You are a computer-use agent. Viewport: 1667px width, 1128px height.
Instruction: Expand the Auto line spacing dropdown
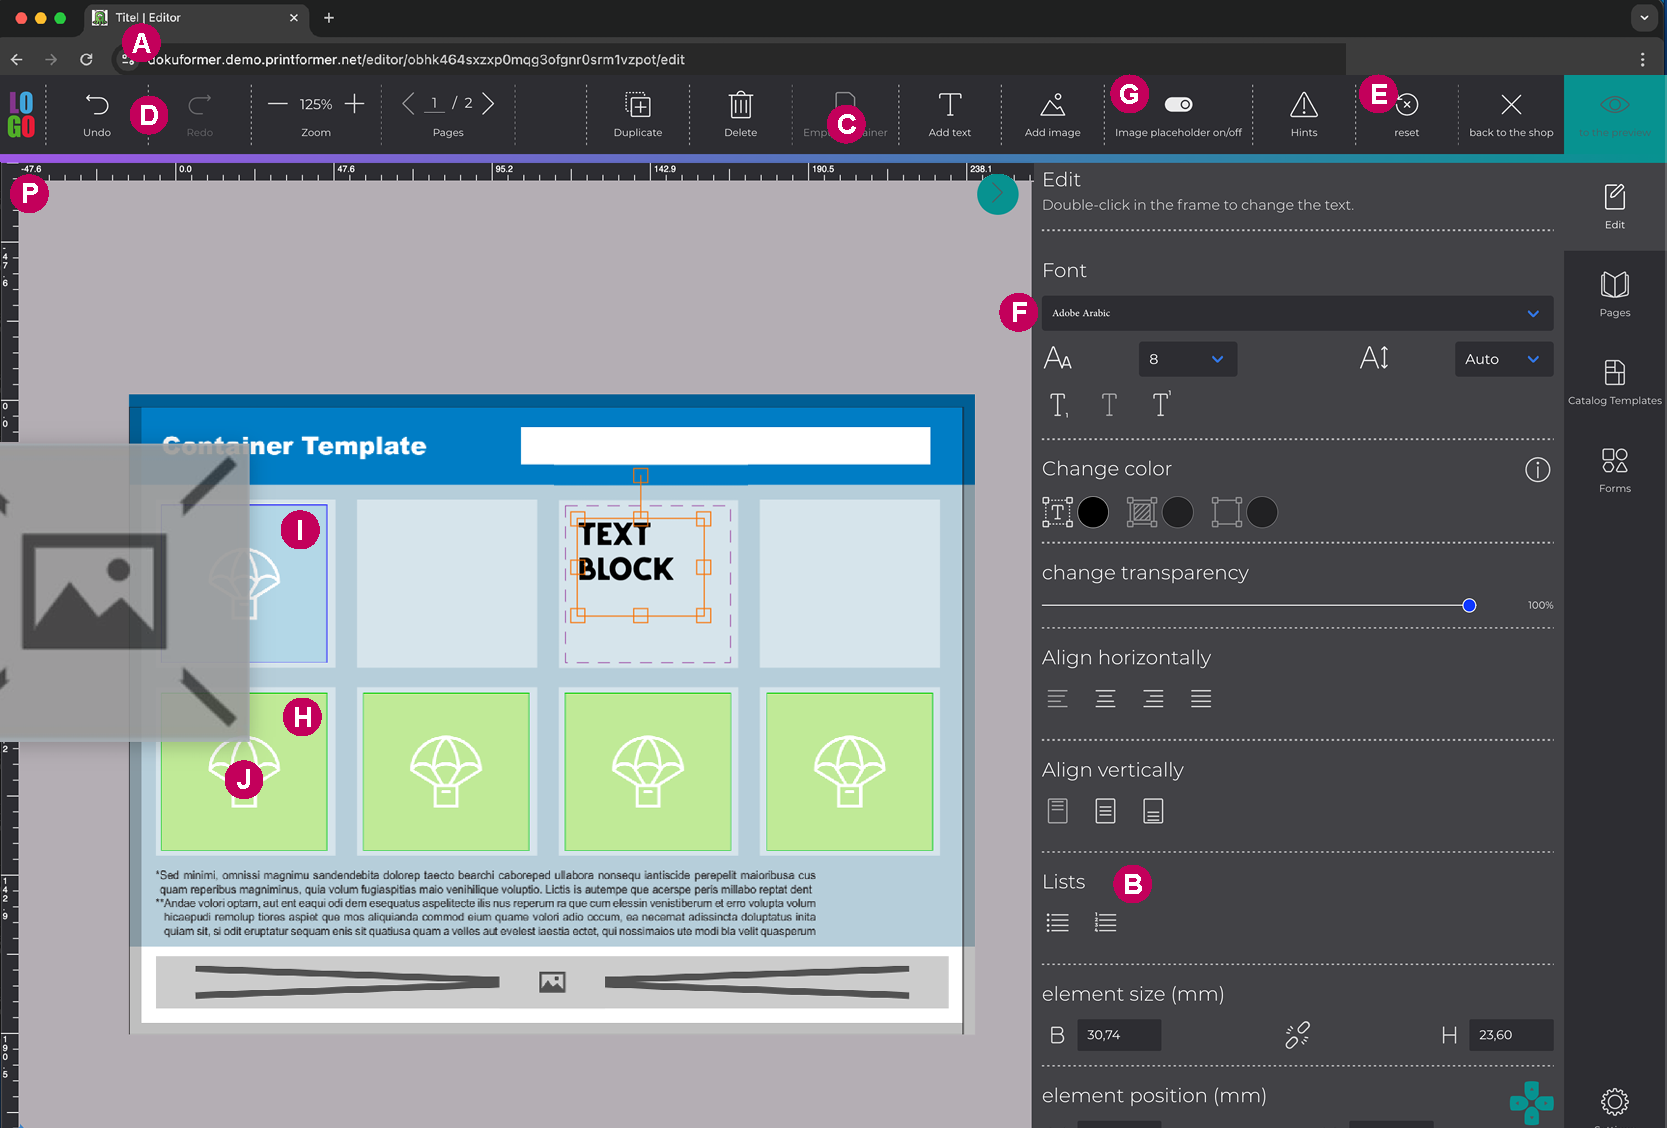1502,359
